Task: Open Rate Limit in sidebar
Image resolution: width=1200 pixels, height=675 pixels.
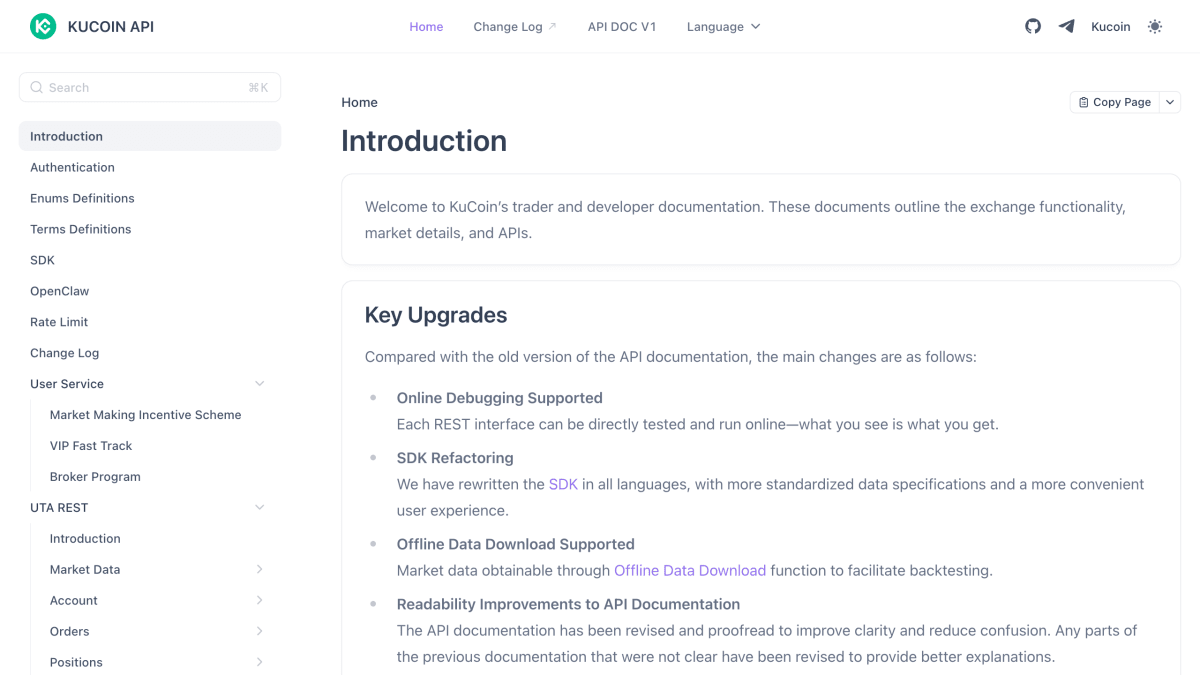Action: [59, 322]
